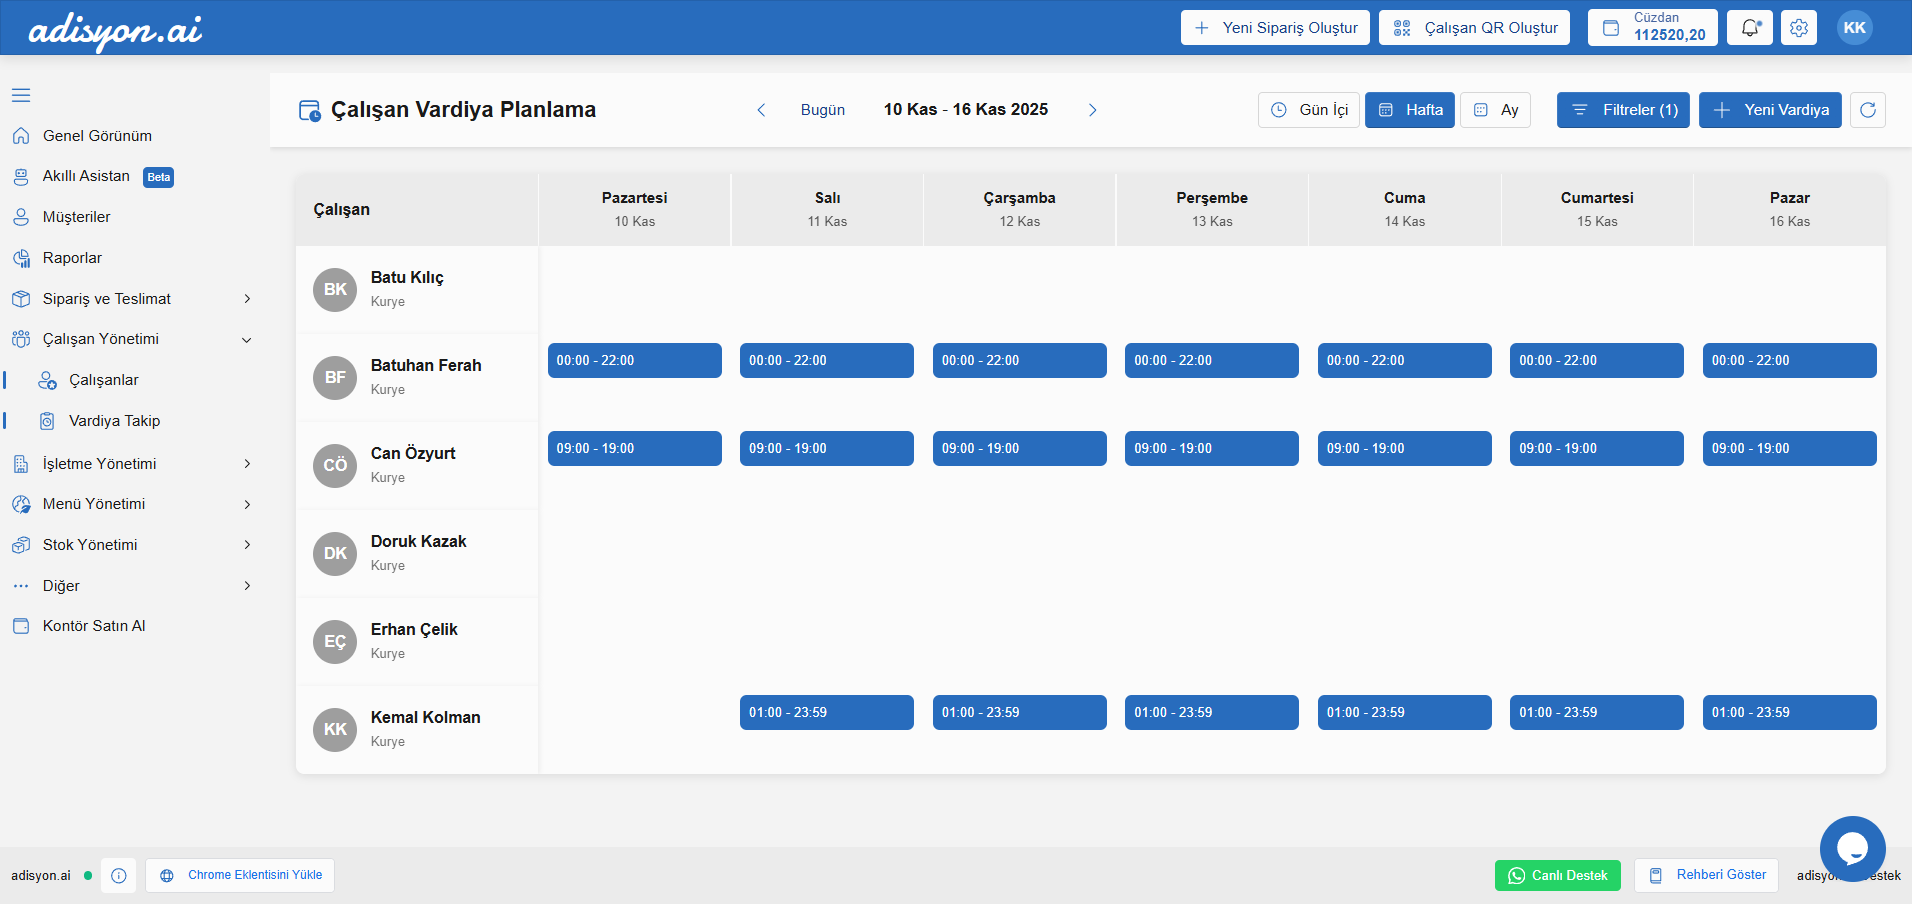Open the floating chat bubble icon
The width and height of the screenshot is (1912, 904).
1852,848
